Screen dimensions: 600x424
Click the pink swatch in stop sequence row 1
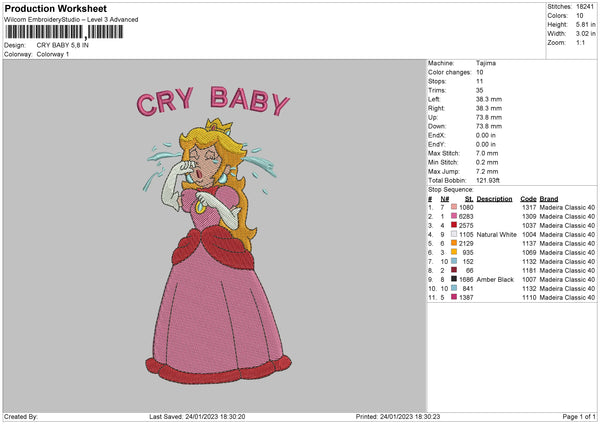pyautogui.click(x=454, y=207)
